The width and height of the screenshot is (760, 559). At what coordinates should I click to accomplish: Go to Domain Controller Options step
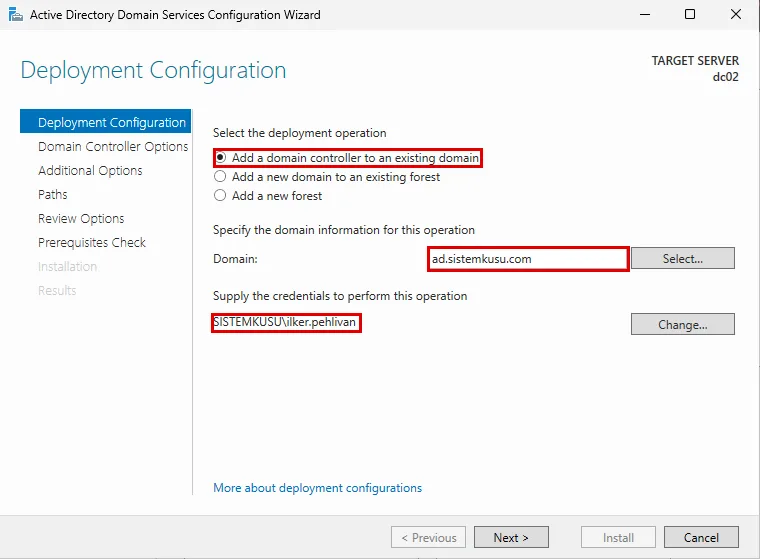113,146
